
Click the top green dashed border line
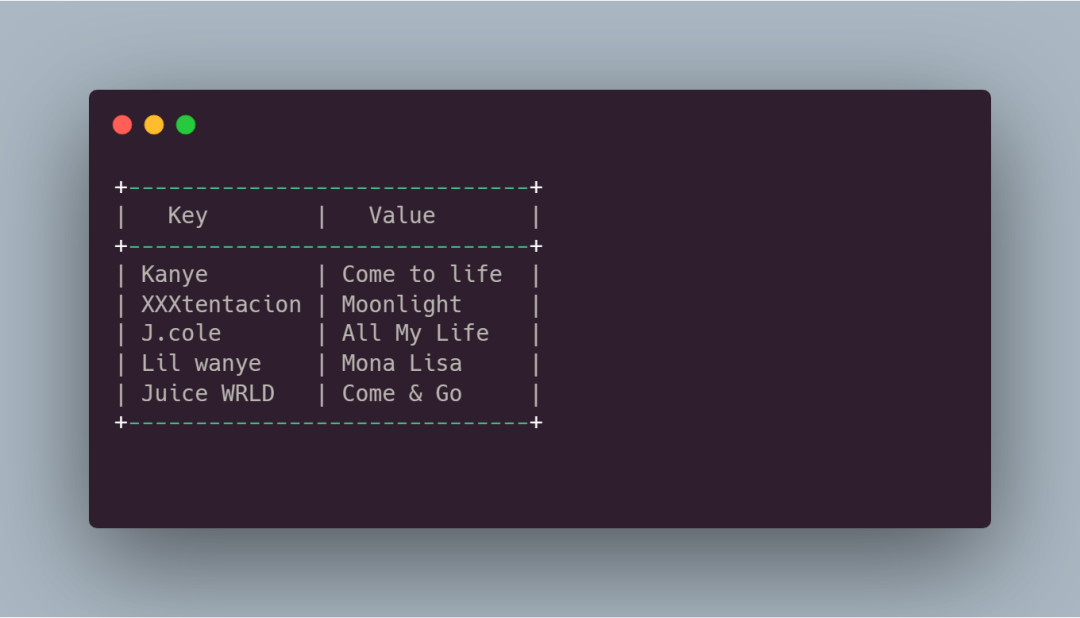tap(329, 187)
